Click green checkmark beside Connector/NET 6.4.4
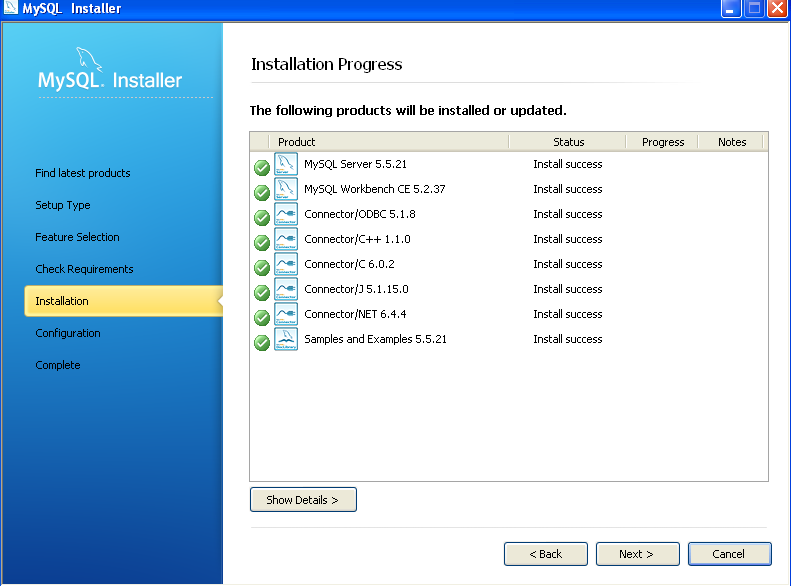 pos(262,317)
